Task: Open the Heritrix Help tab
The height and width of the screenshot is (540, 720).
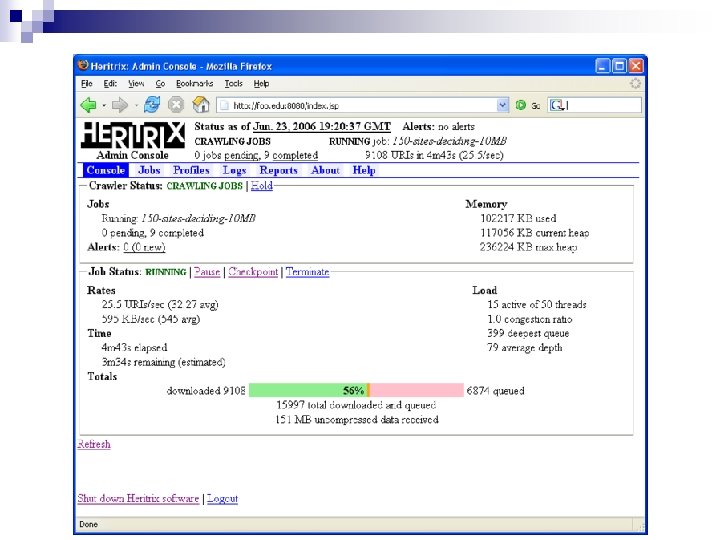Action: [364, 170]
